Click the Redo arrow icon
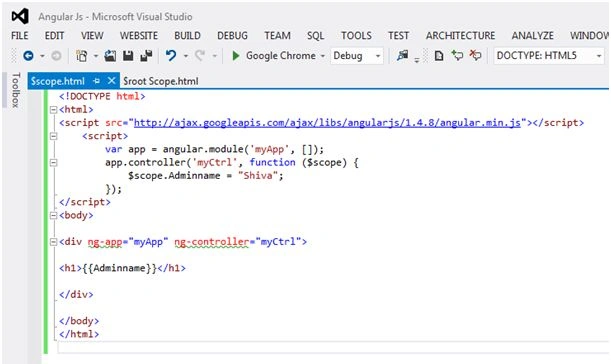This screenshot has height=364, width=611. [200, 56]
